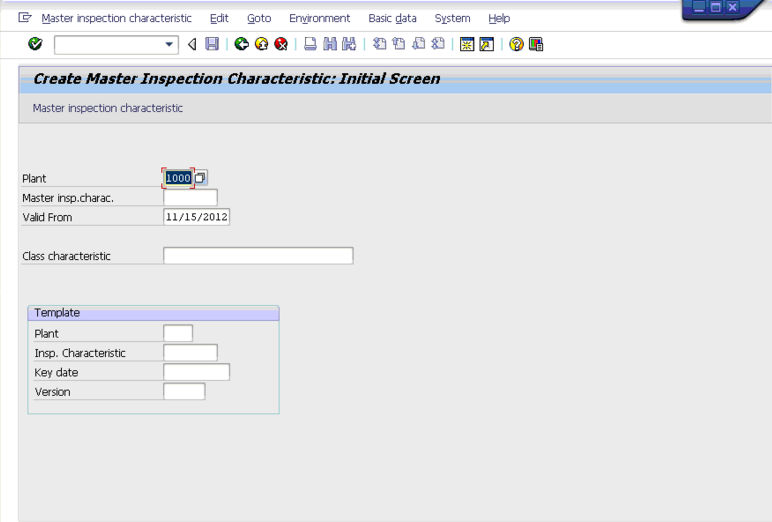The image size is (772, 522).
Task: Open the Environment menu
Action: tap(320, 18)
